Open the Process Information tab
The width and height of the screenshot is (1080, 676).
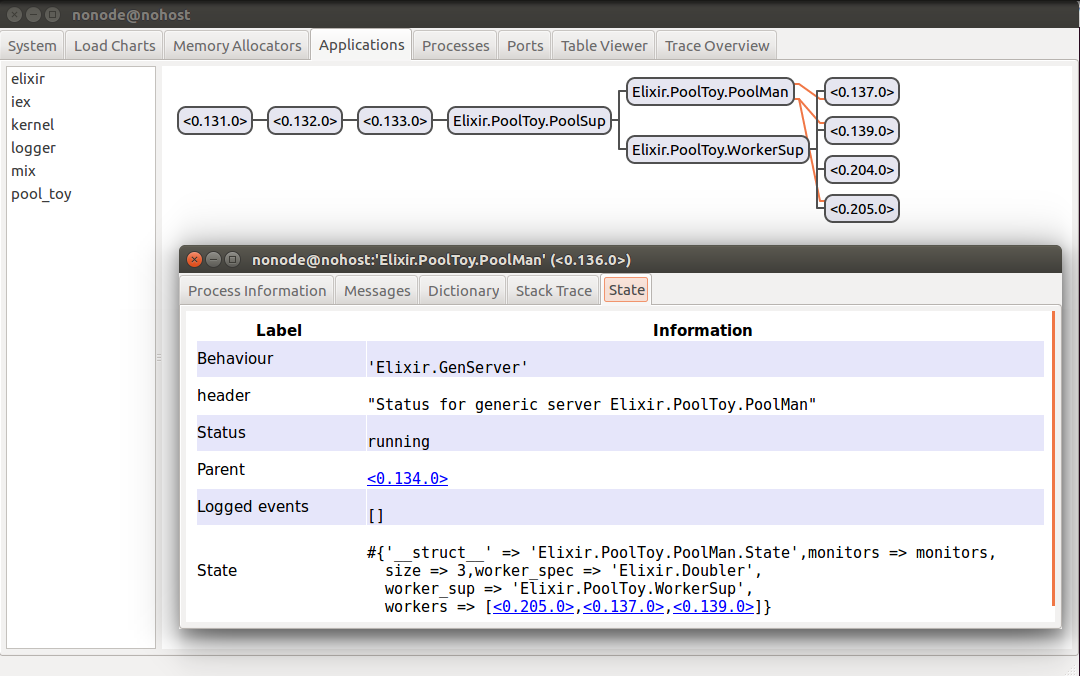click(x=257, y=291)
